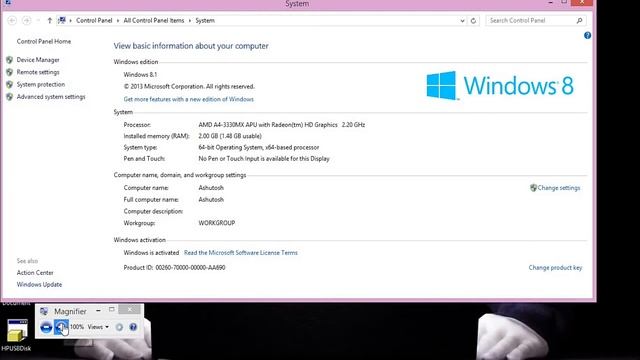
Task: Click Ashutosh in the Computer name row
Action: pos(211,188)
